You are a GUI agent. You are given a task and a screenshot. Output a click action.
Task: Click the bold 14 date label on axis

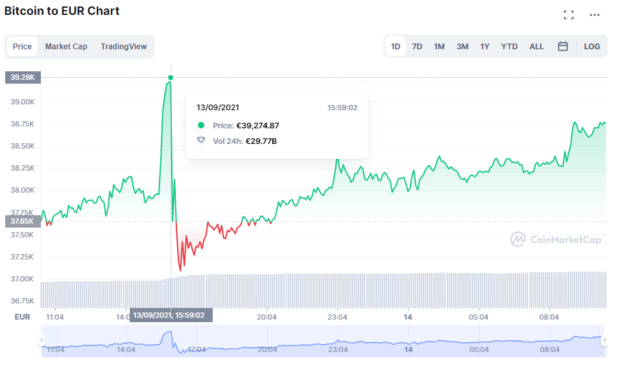408,317
